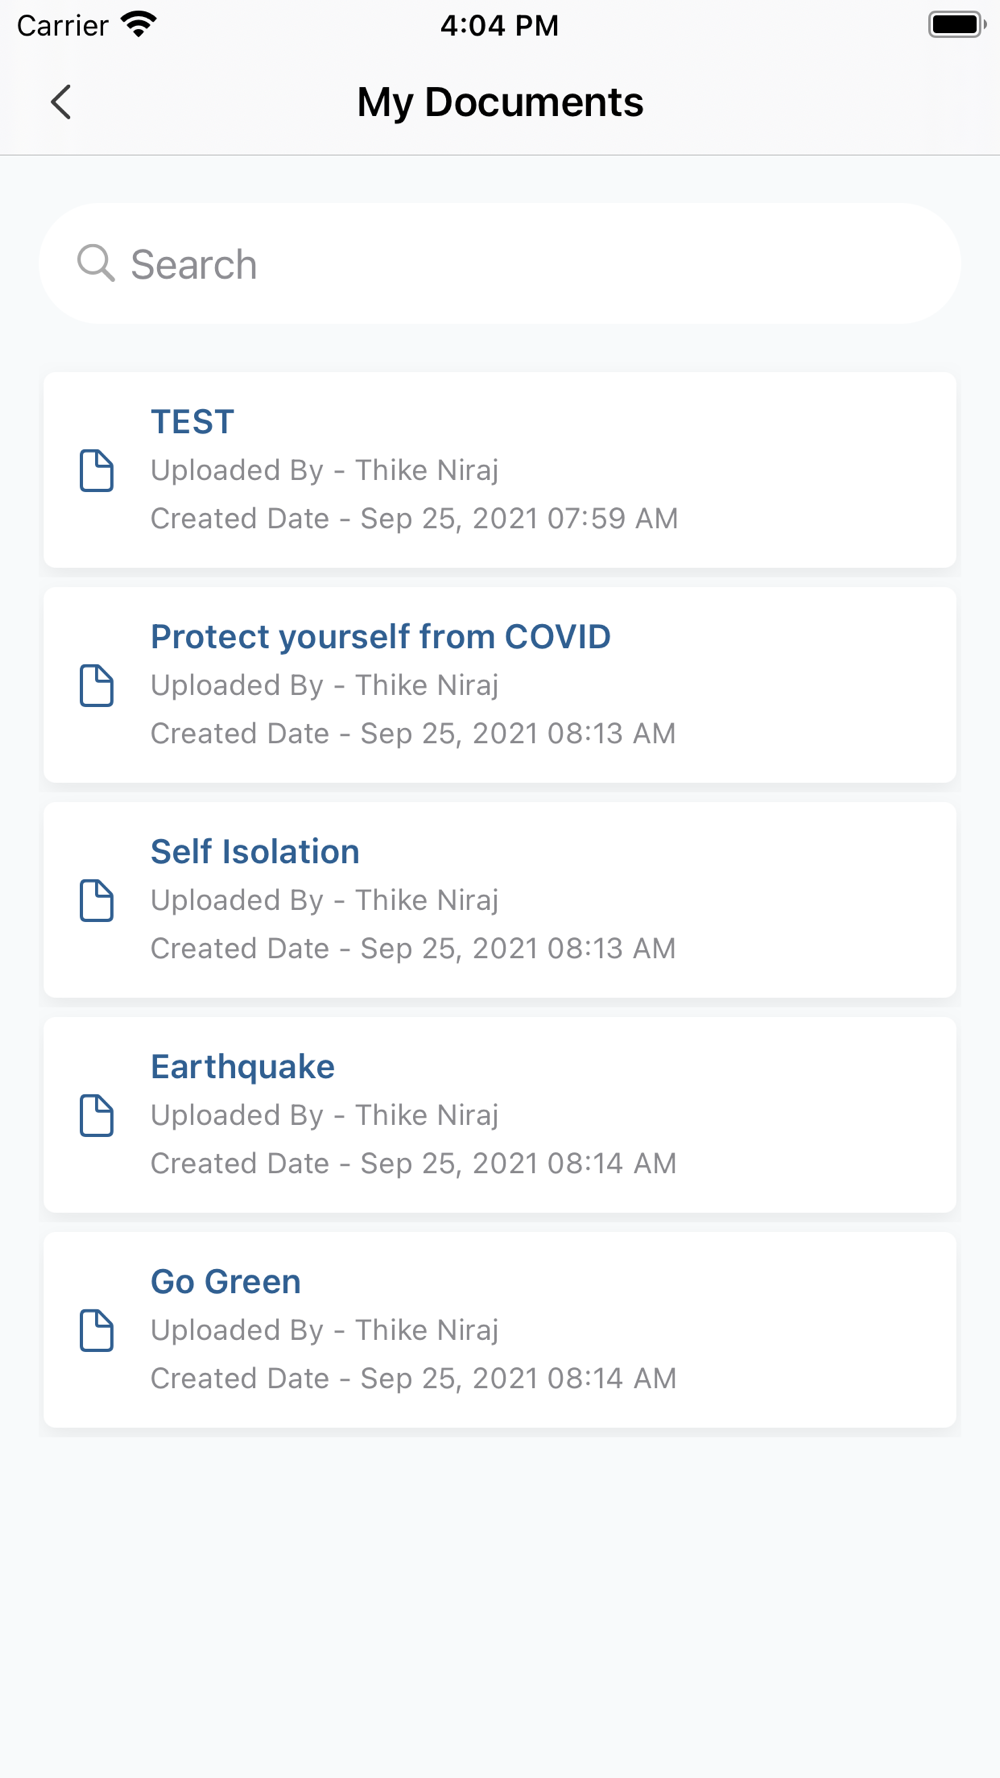Tap the My Documents page title
This screenshot has height=1778, width=1000.
coord(500,102)
